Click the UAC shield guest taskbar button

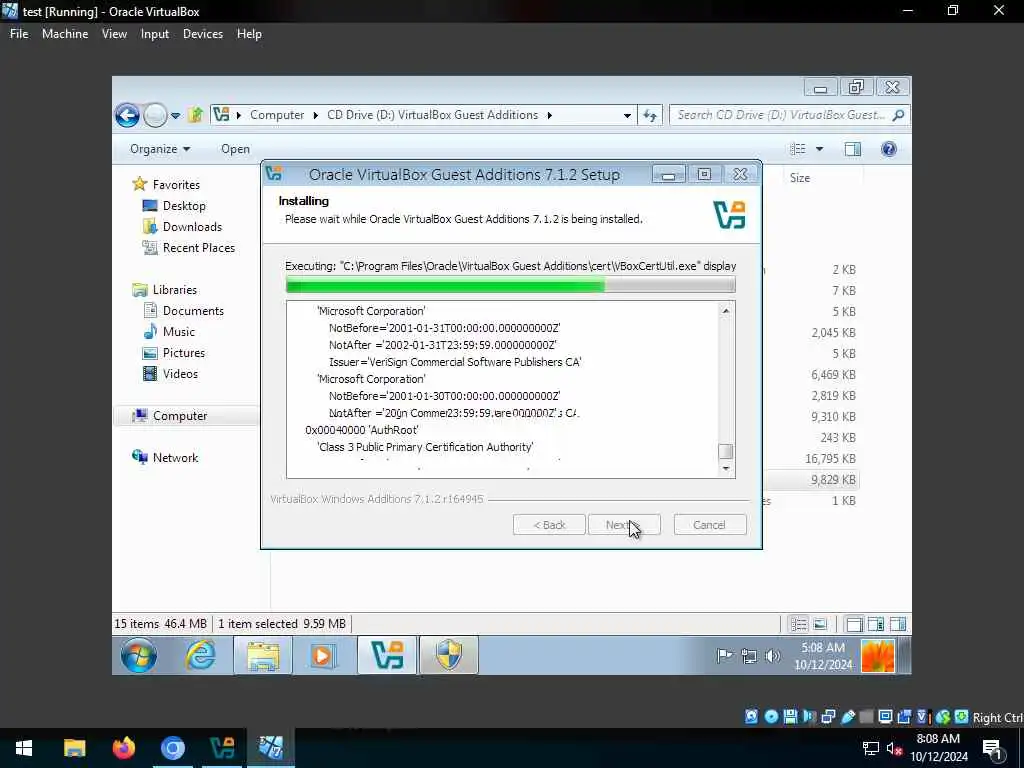coord(449,655)
